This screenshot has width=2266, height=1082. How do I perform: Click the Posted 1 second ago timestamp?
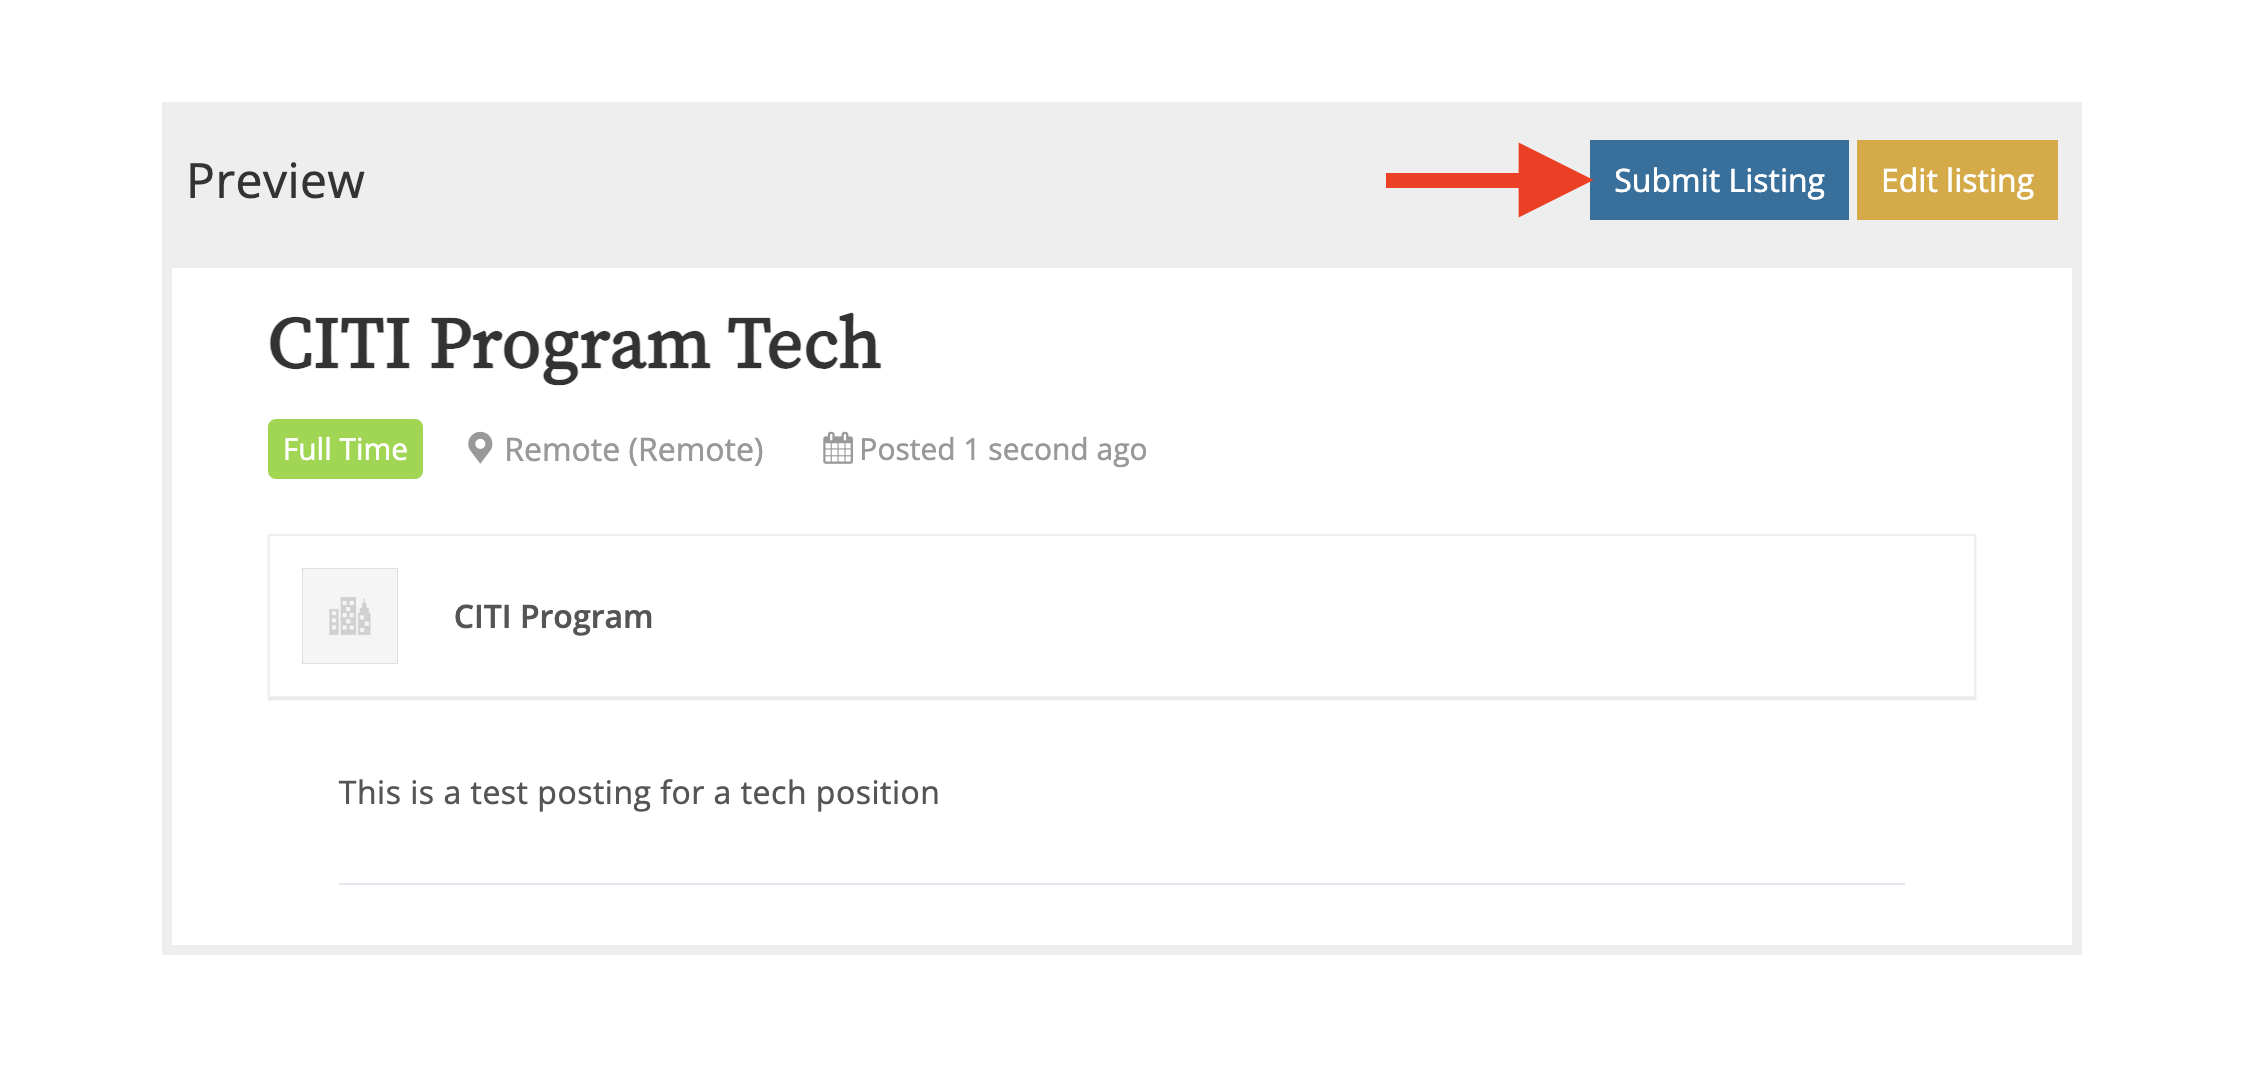coord(1003,449)
